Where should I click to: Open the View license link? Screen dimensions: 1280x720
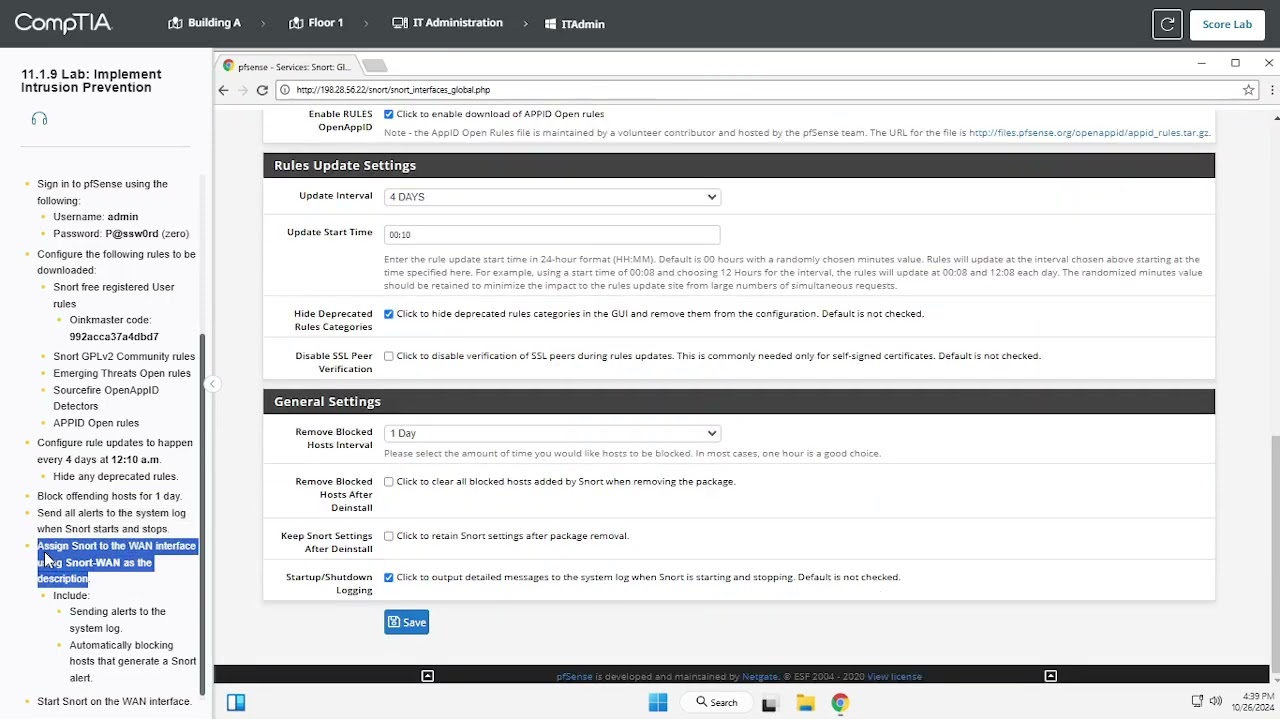[894, 677]
